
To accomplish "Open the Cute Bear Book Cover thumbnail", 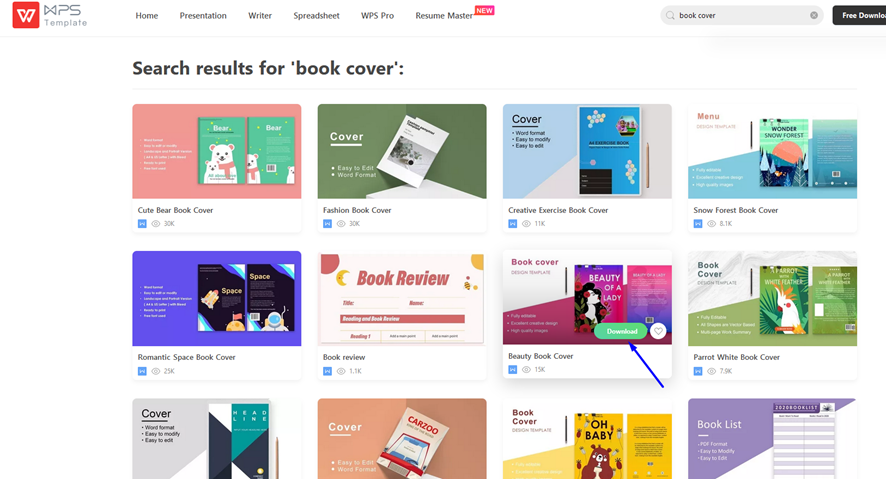I will [x=216, y=151].
